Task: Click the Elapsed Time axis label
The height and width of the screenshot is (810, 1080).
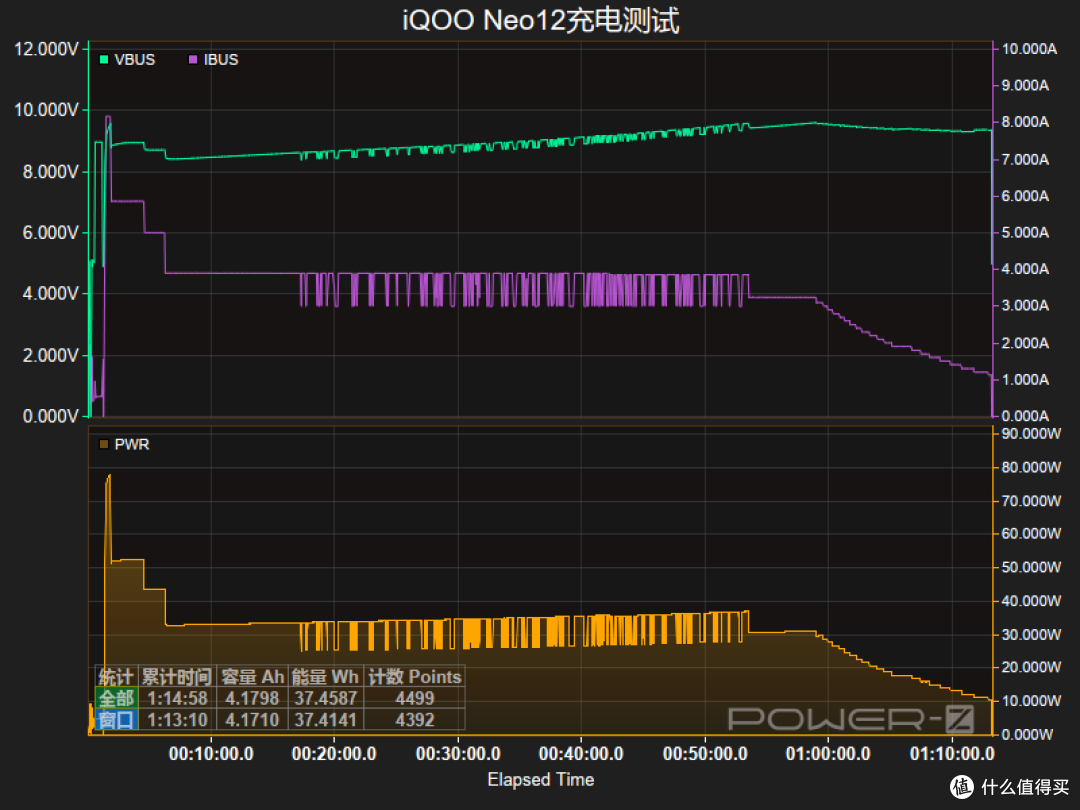Action: coord(541,780)
